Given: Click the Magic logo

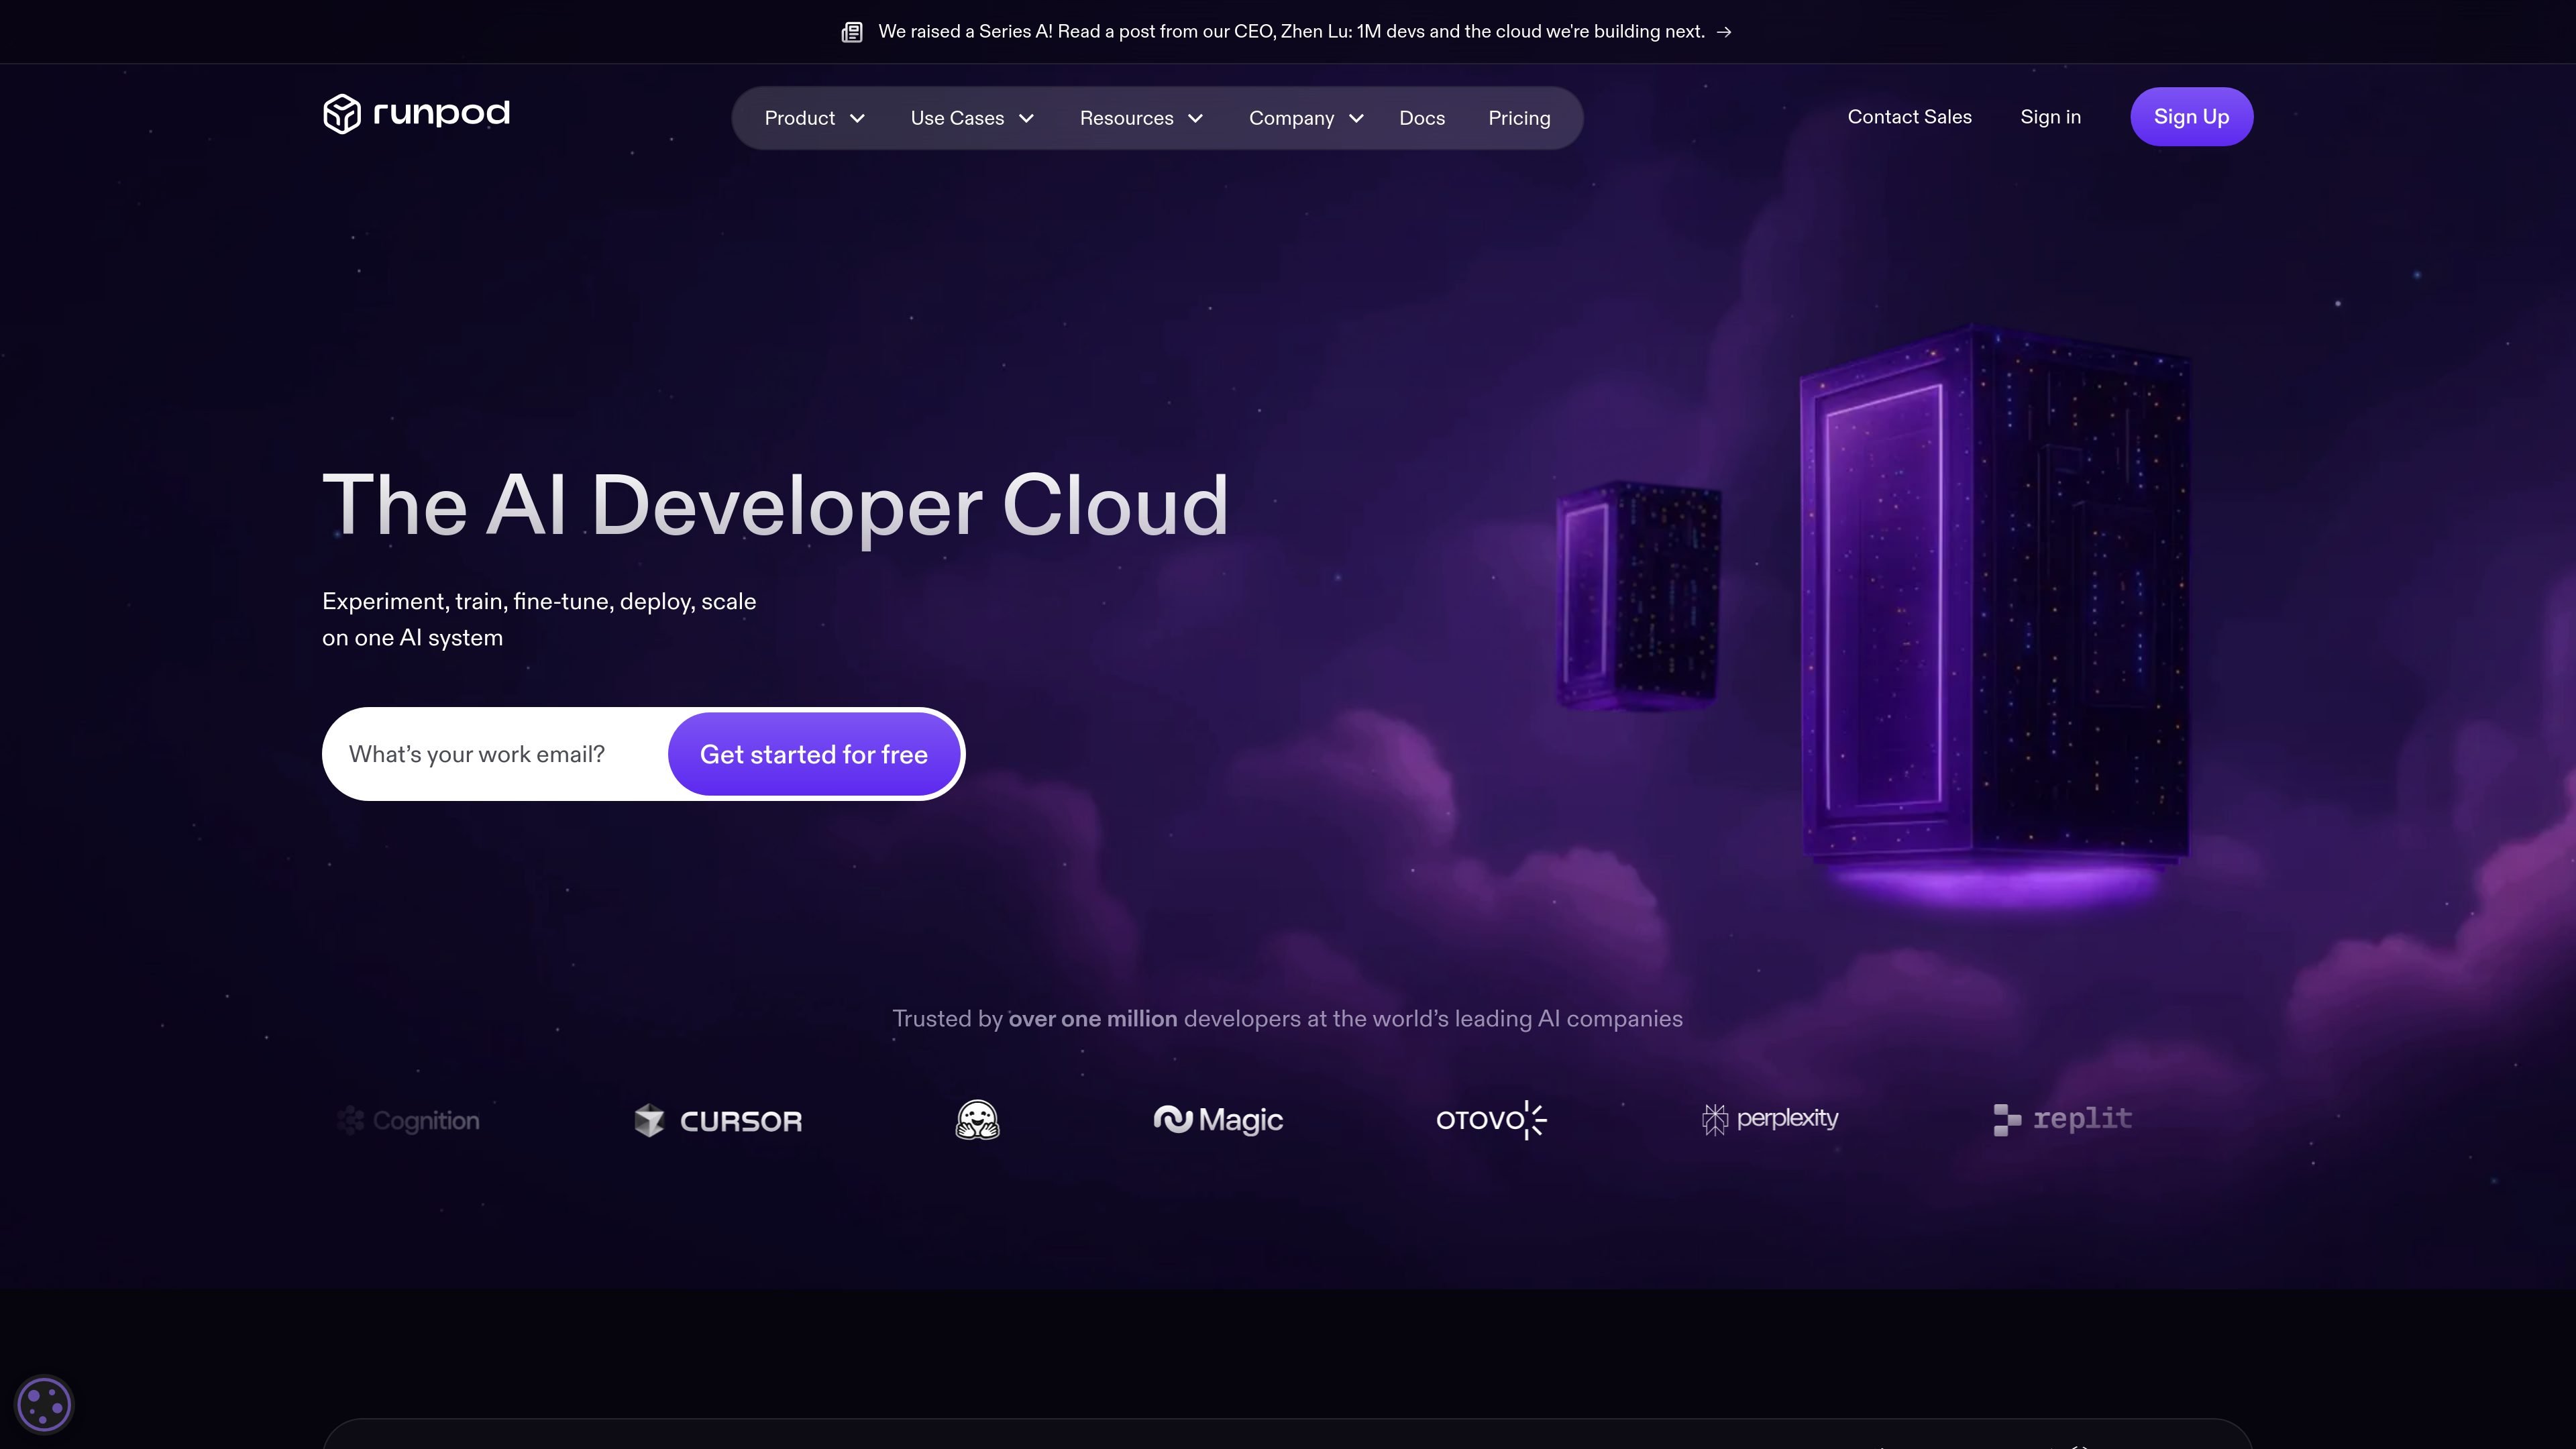Looking at the screenshot, I should coord(1218,1120).
